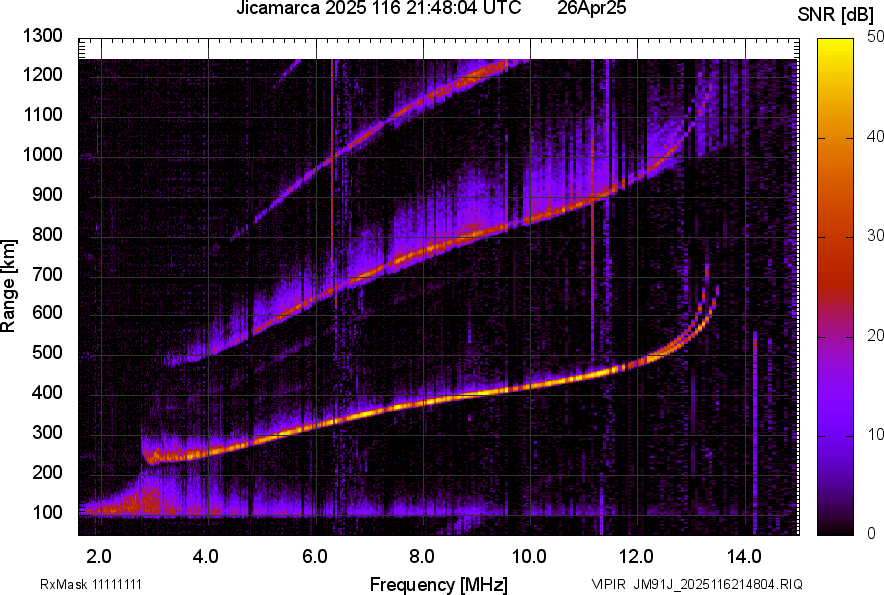Click the range tick label '1200'
The image size is (884, 595).
point(42,74)
